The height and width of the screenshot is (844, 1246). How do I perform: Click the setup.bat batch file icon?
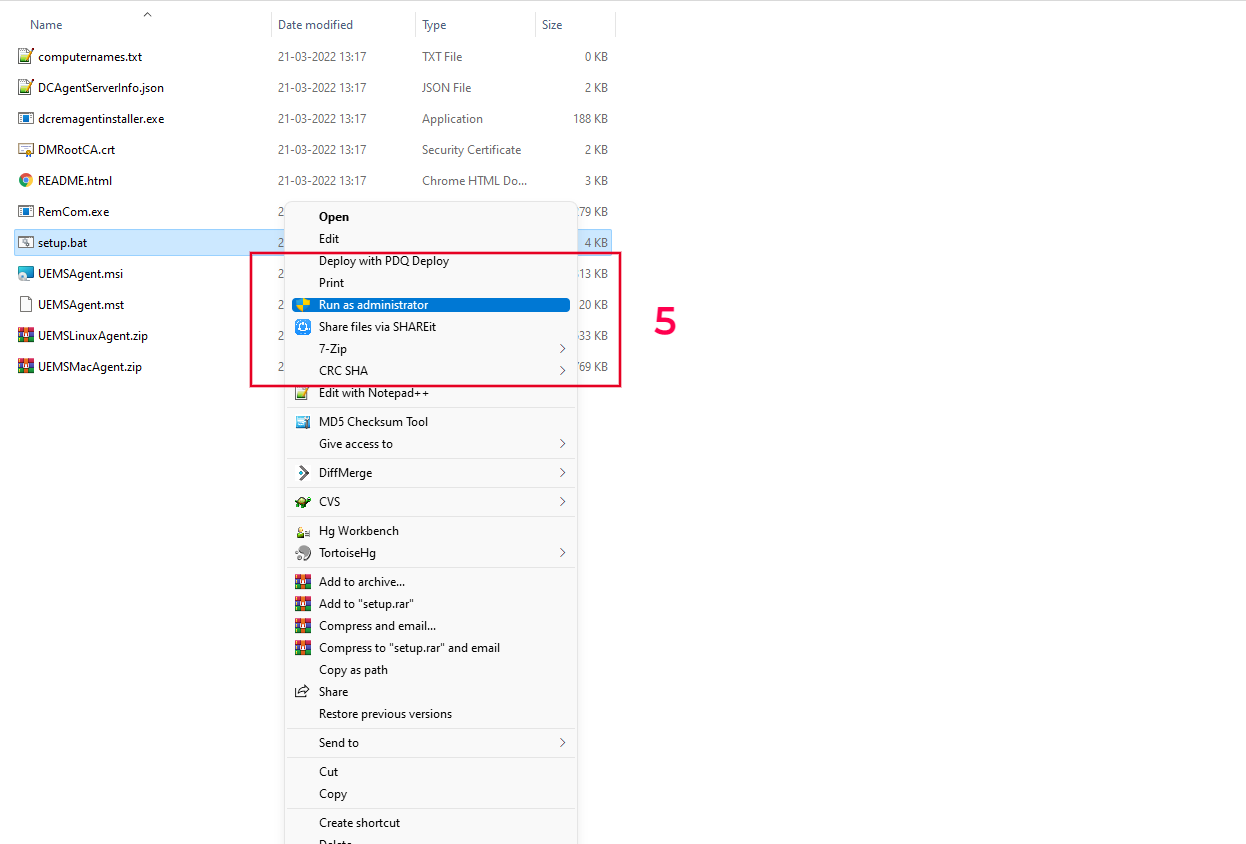click(x=26, y=243)
